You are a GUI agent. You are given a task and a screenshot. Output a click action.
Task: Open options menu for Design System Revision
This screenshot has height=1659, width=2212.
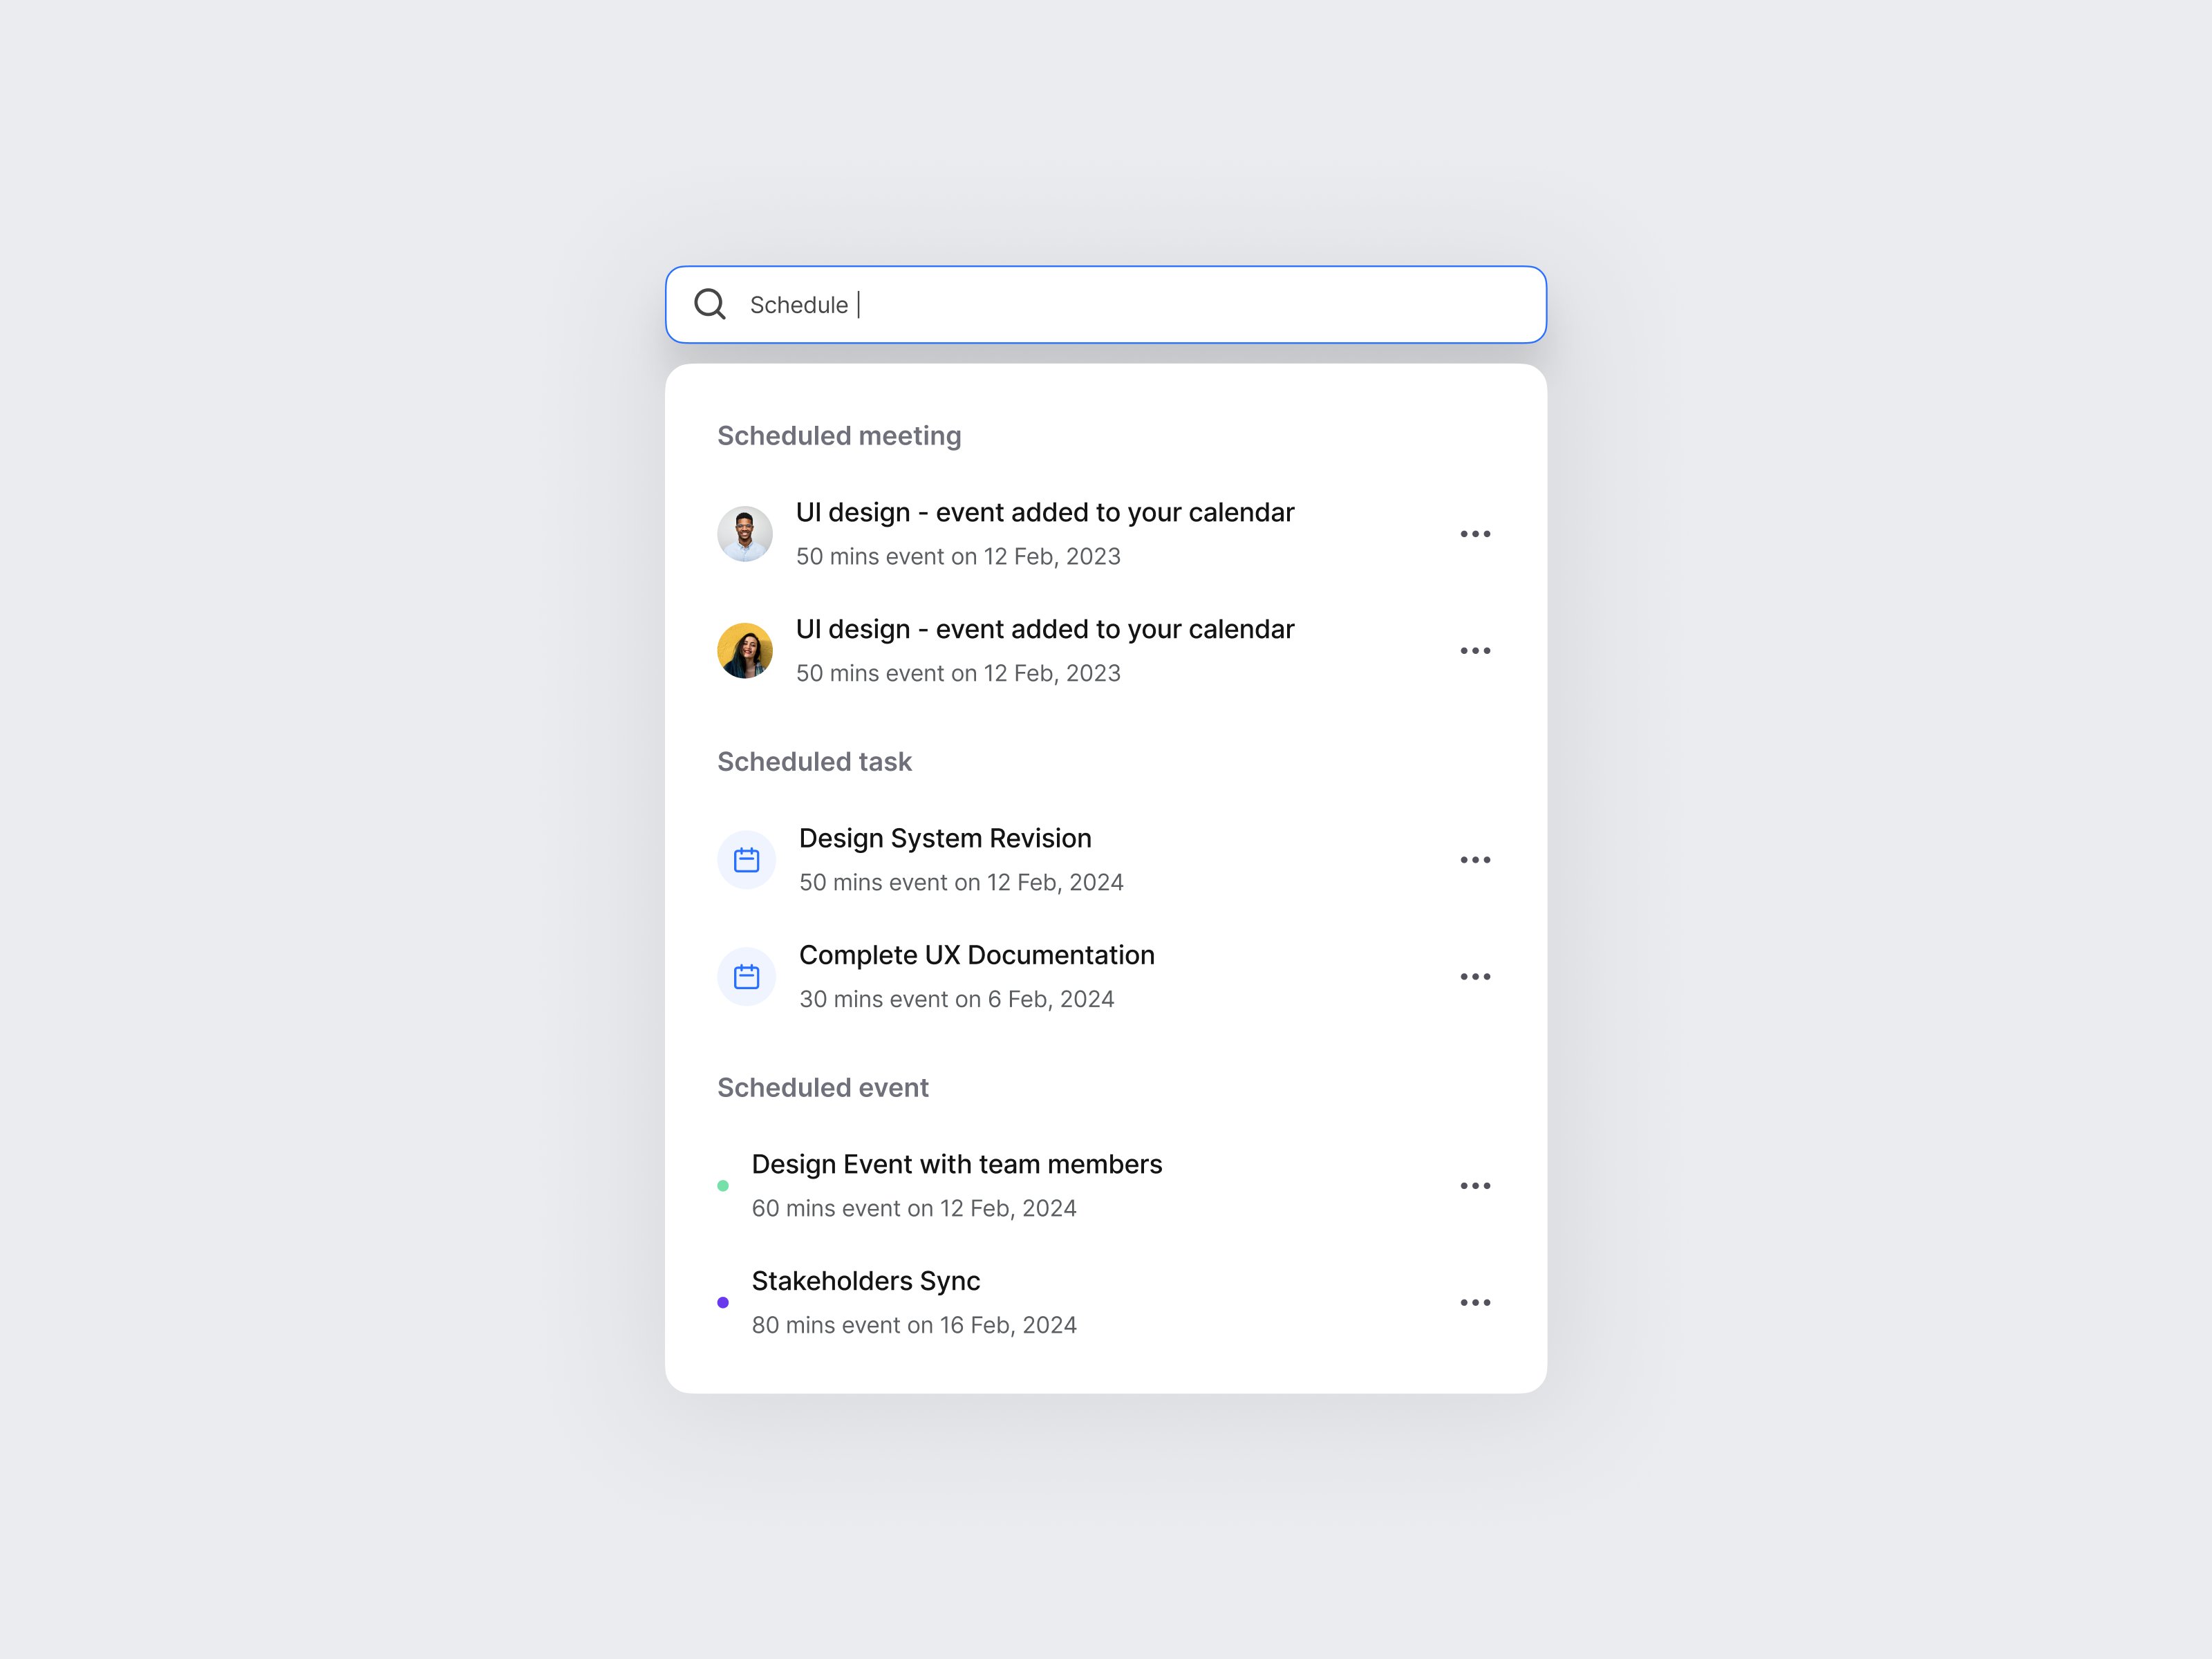tap(1475, 859)
